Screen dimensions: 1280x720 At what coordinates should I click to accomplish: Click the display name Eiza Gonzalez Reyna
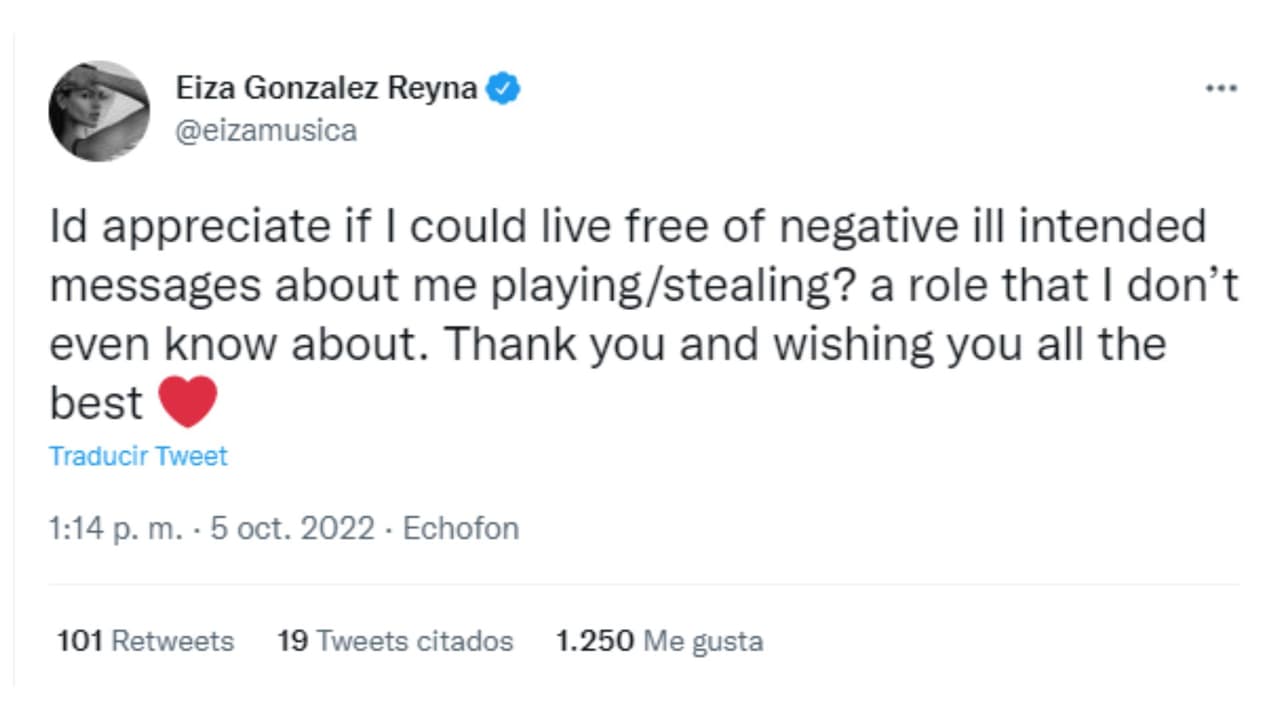click(327, 89)
